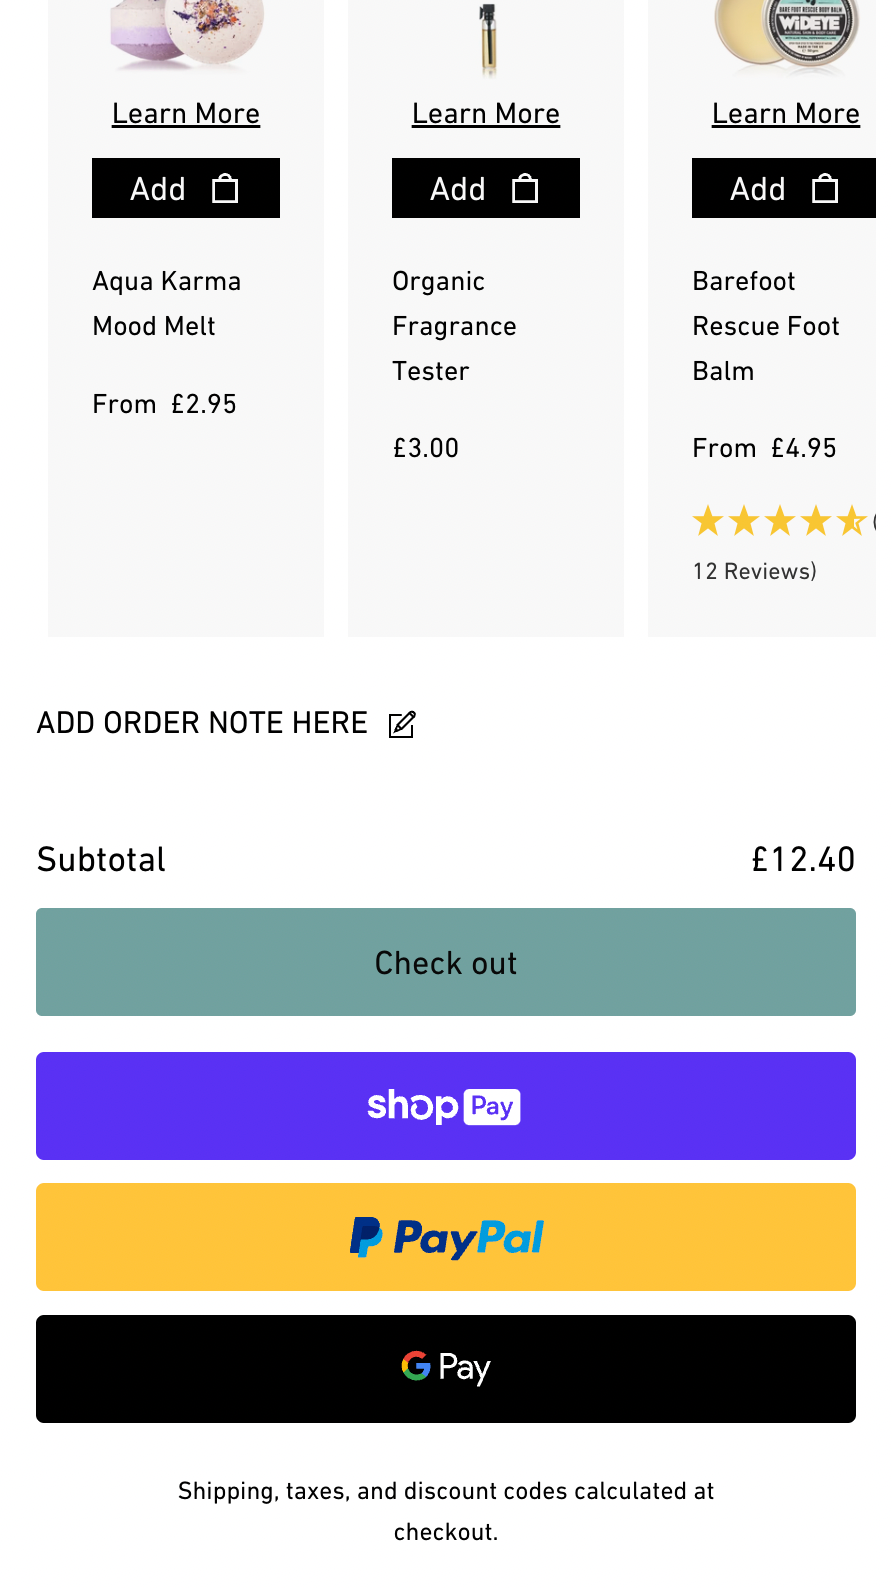Open the Organic Fragrance Tester product title

point(454,326)
